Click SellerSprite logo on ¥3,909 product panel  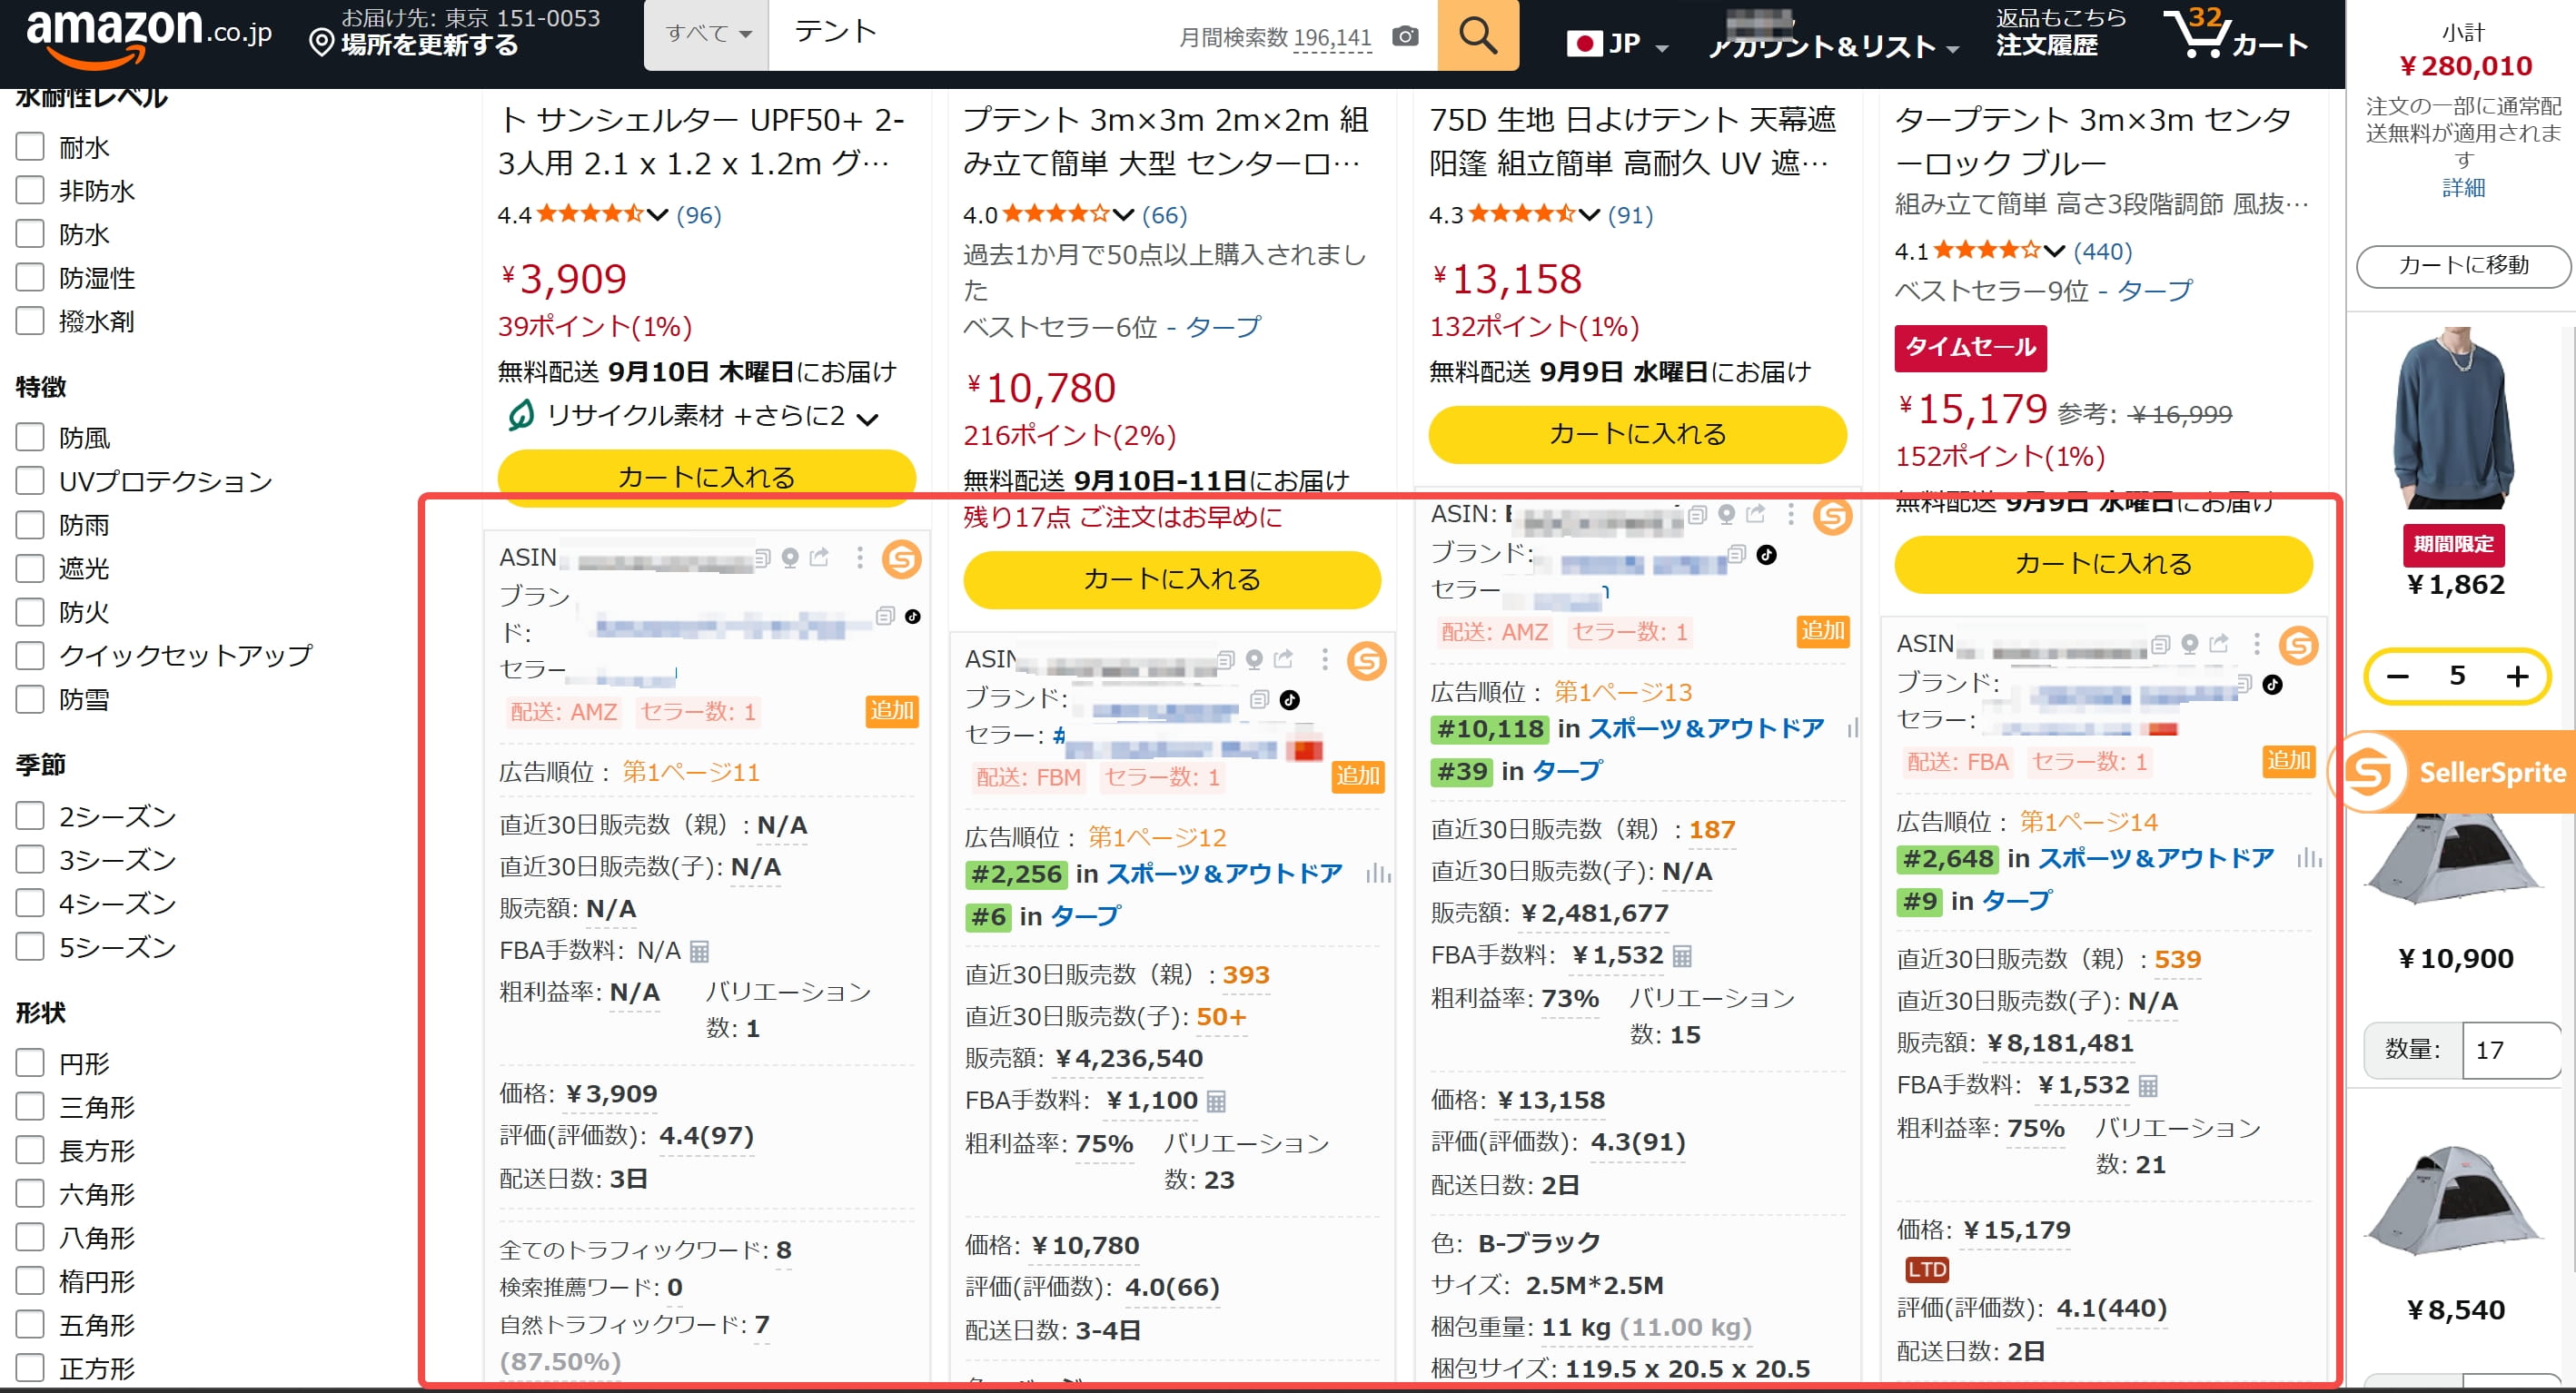tap(901, 559)
